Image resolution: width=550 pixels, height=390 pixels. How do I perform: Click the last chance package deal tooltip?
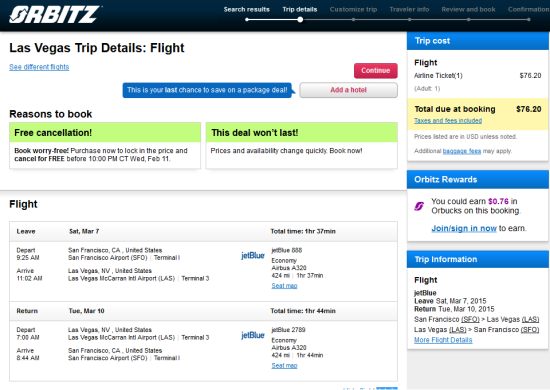point(207,90)
